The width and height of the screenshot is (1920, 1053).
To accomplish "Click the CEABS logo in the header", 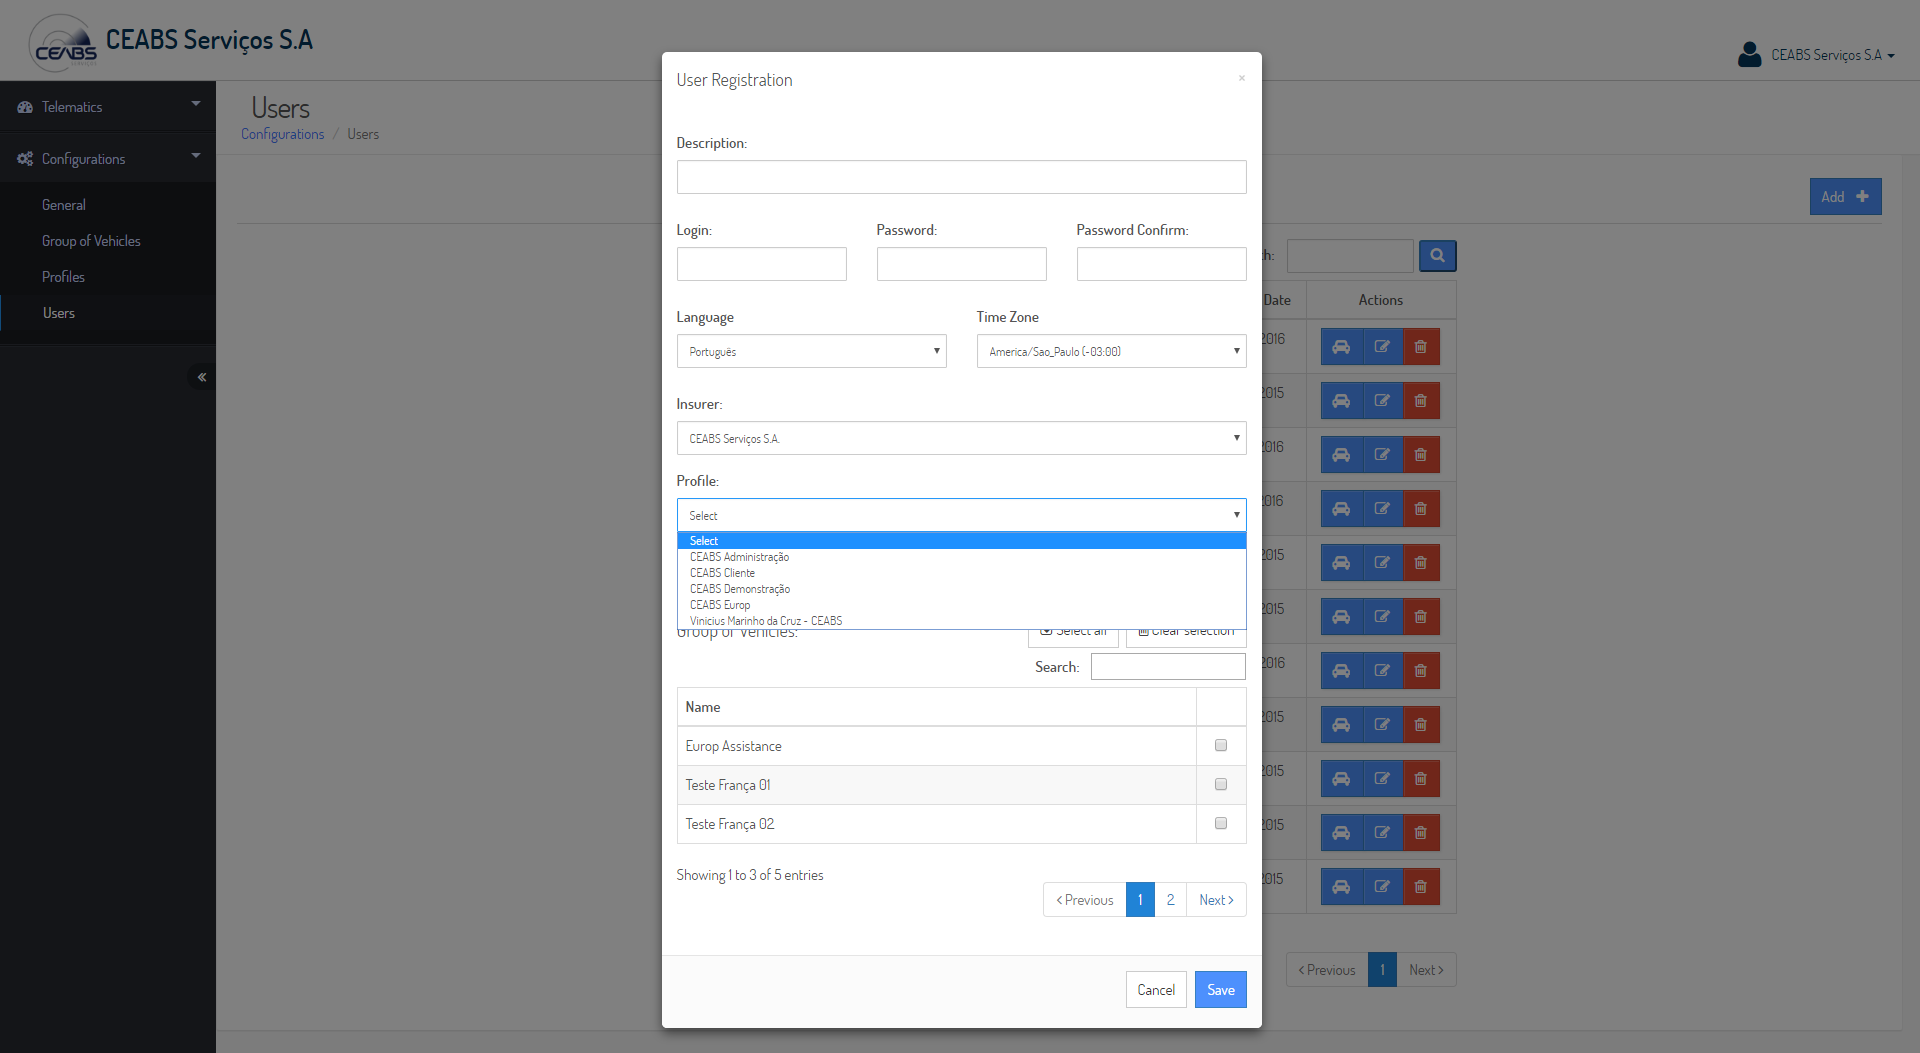I will 63,43.
